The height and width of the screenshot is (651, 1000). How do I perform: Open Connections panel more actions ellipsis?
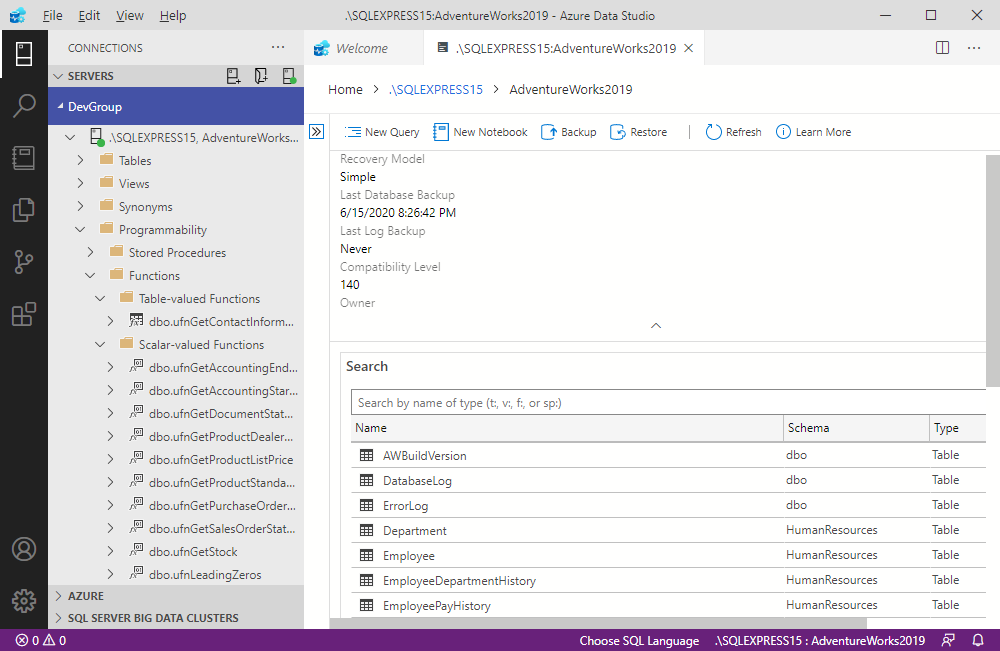[278, 47]
